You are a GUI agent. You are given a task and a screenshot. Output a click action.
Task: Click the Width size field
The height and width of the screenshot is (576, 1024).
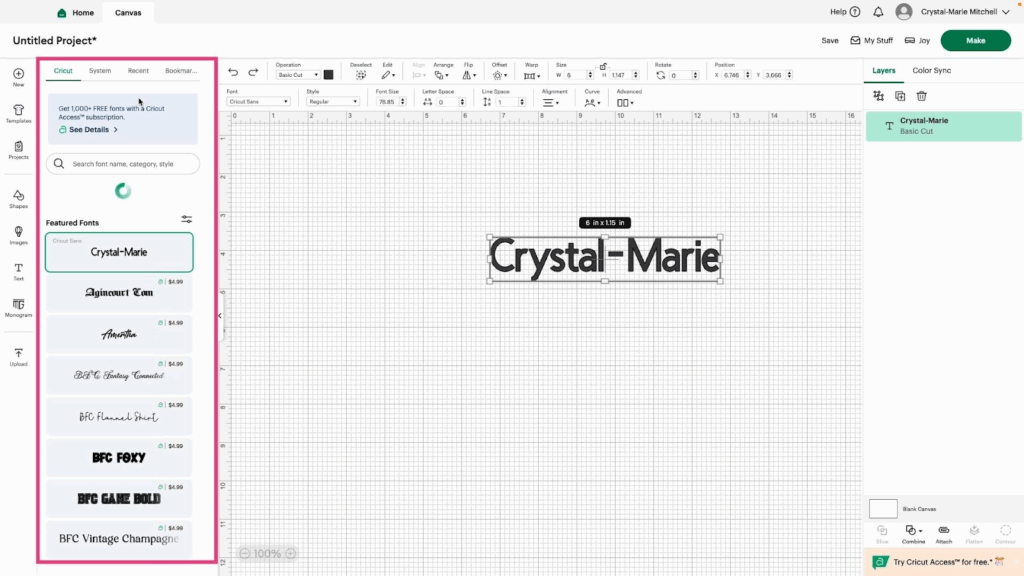[575, 76]
